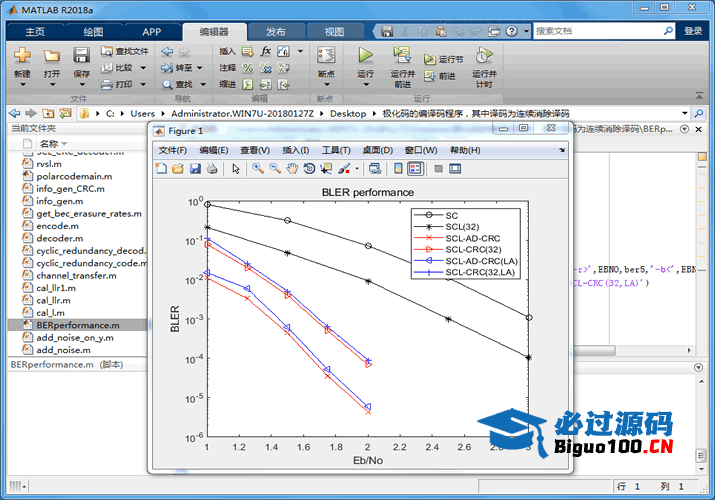
Task: Click the 打开 (Open) folder icon
Action: [x=52, y=56]
